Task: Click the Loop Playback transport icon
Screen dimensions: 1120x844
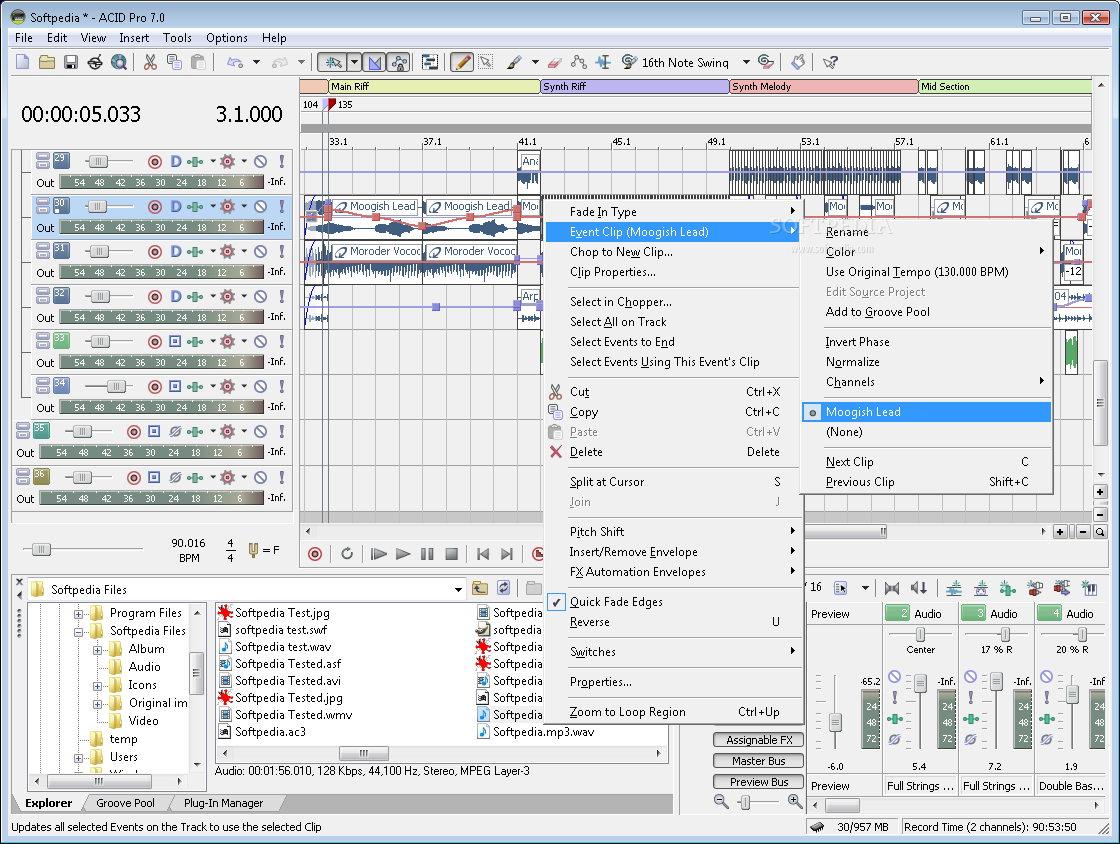Action: 347,553
